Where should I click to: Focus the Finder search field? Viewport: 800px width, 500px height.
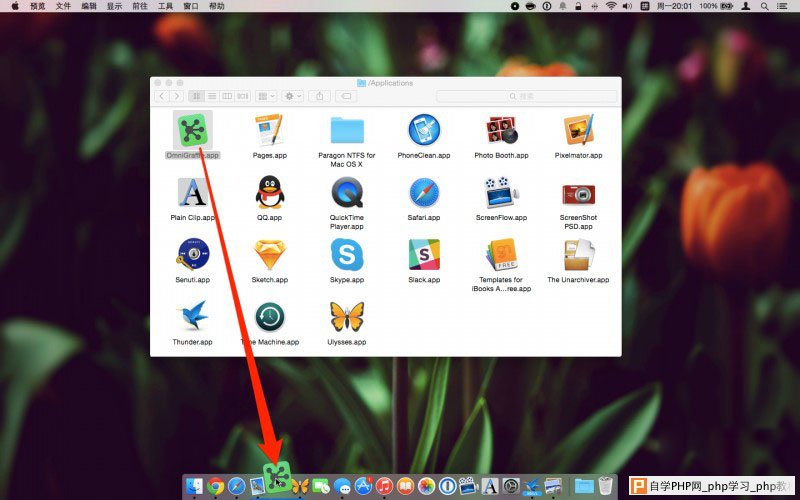click(x=527, y=96)
